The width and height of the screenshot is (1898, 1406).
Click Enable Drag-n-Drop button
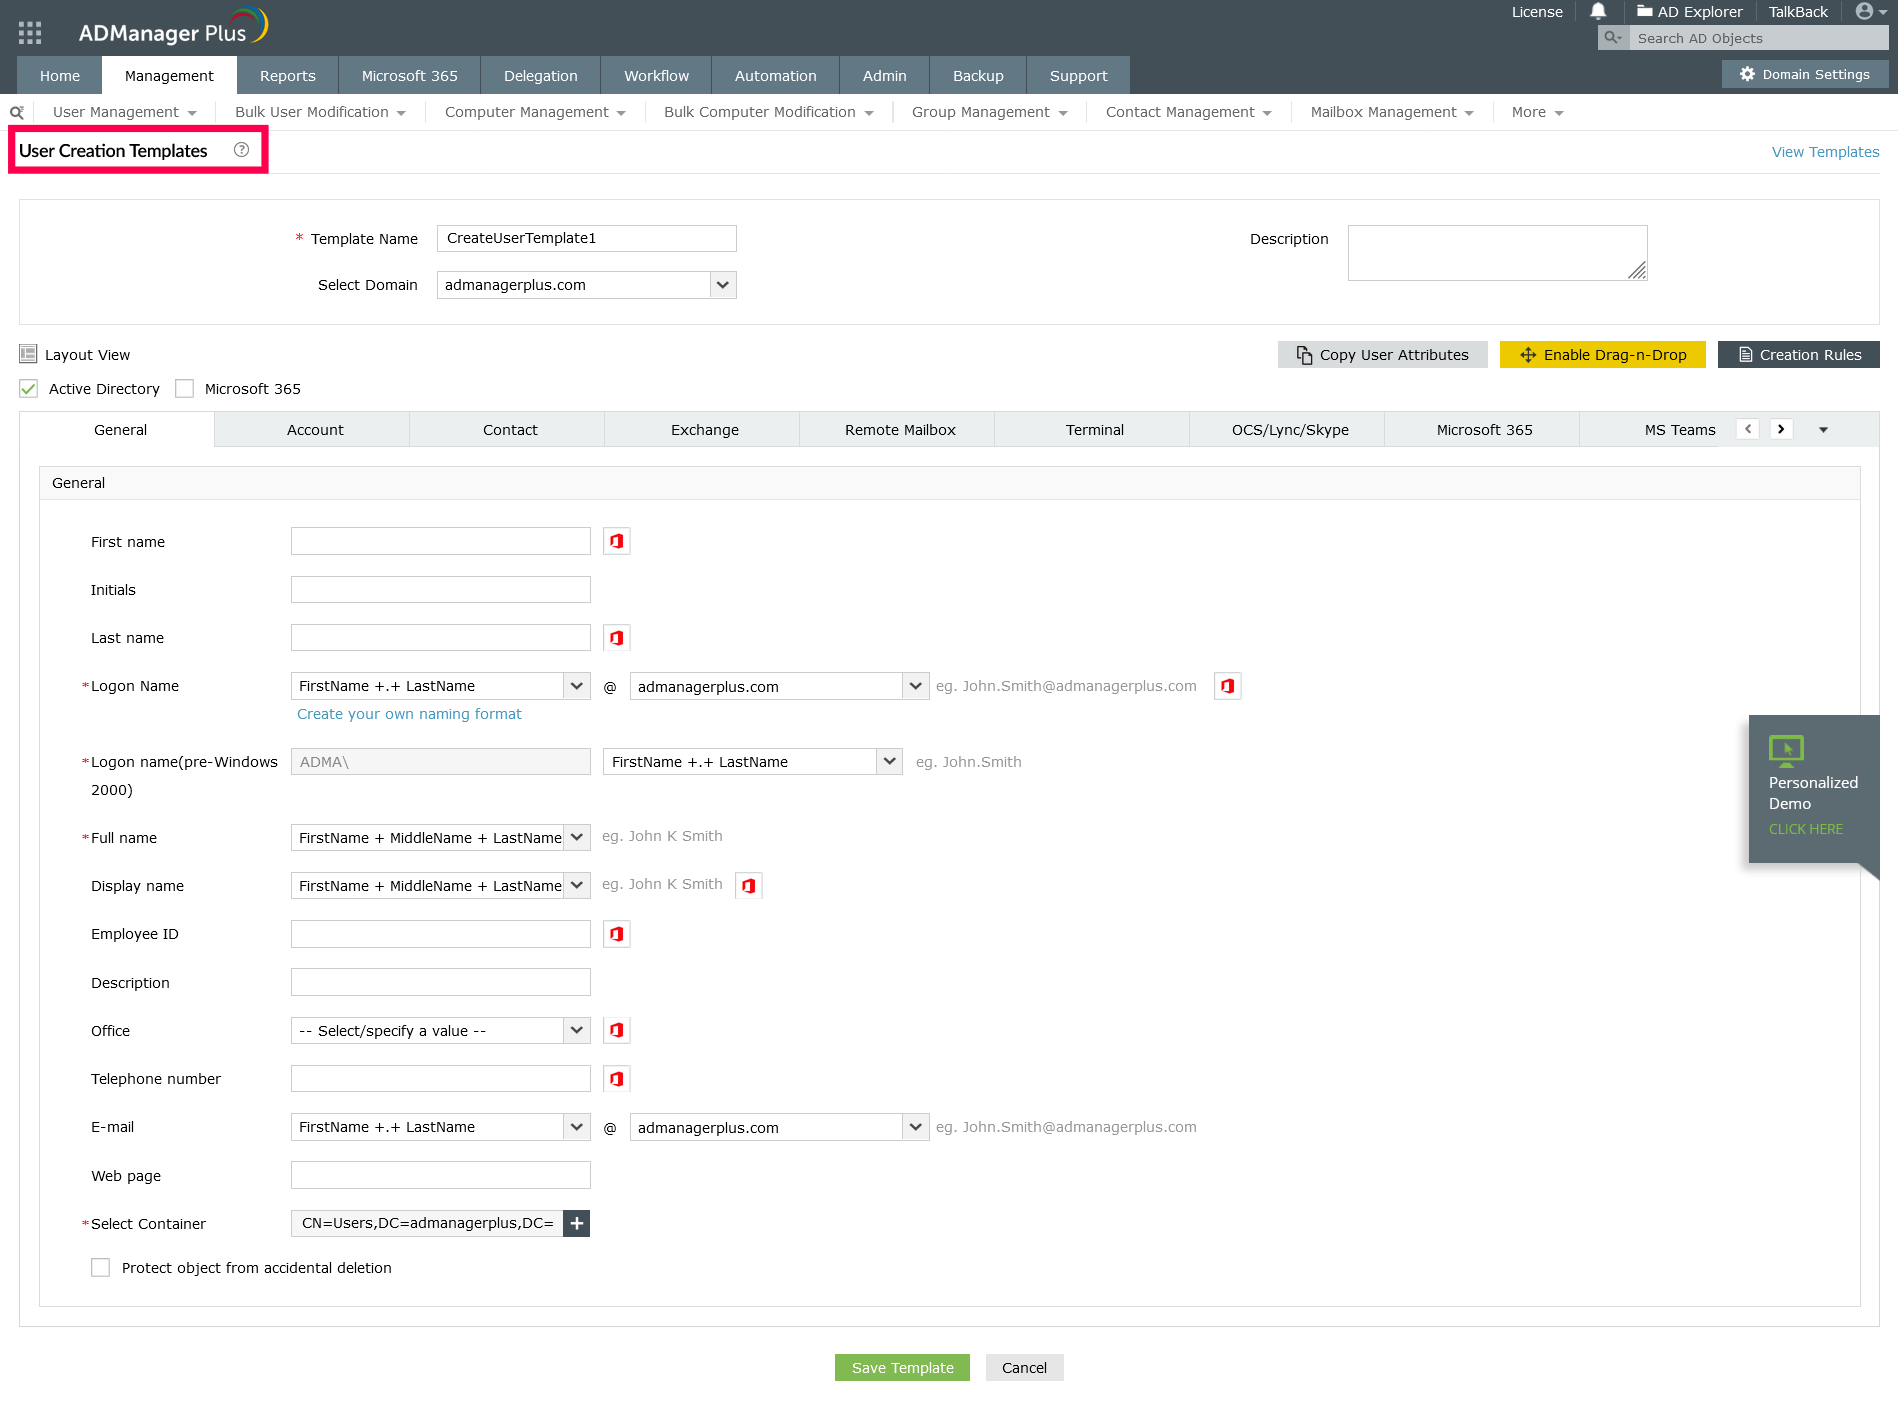pyautogui.click(x=1602, y=354)
